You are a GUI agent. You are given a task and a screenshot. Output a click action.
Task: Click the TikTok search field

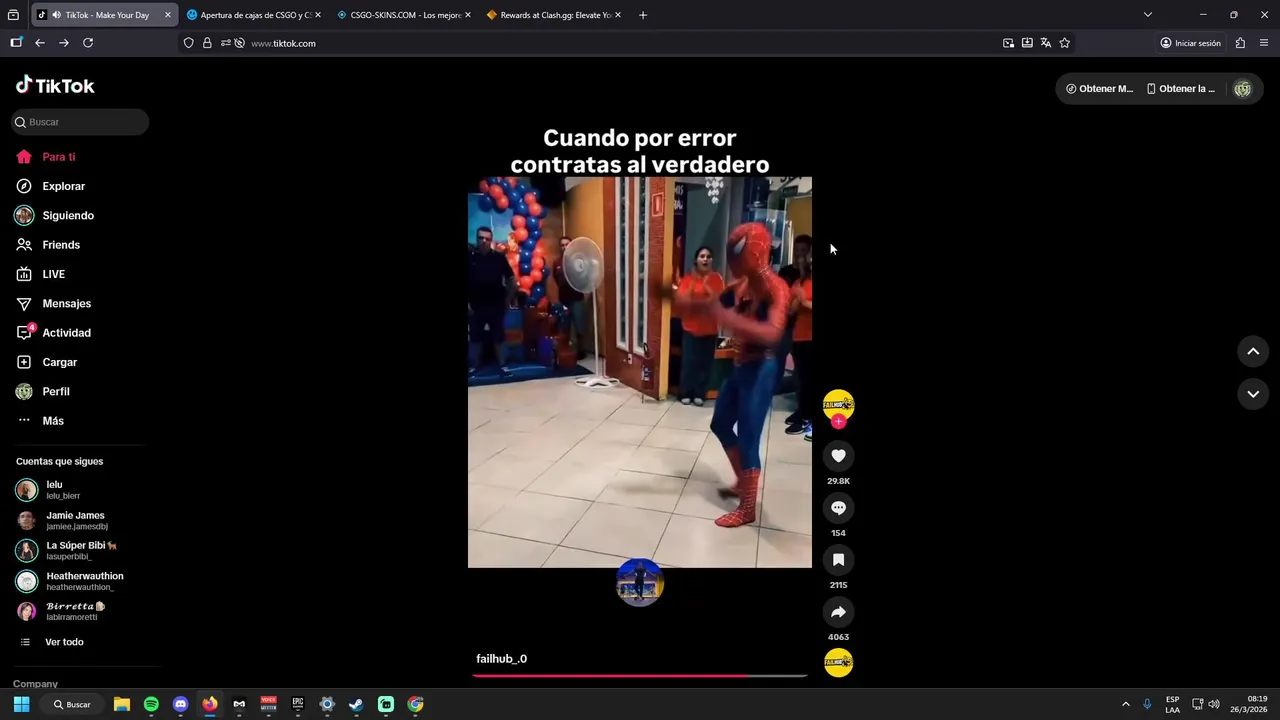point(80,122)
